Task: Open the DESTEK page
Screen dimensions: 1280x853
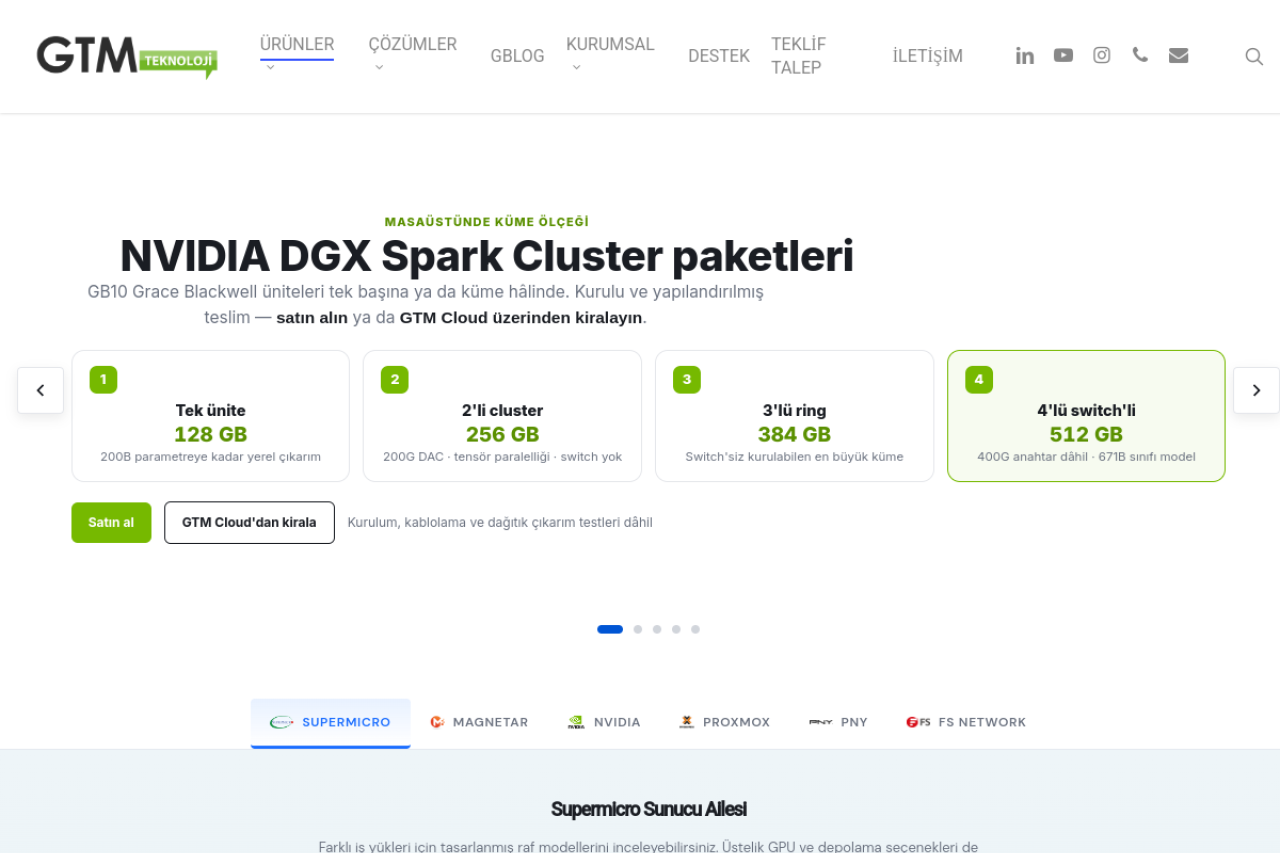Action: click(719, 56)
